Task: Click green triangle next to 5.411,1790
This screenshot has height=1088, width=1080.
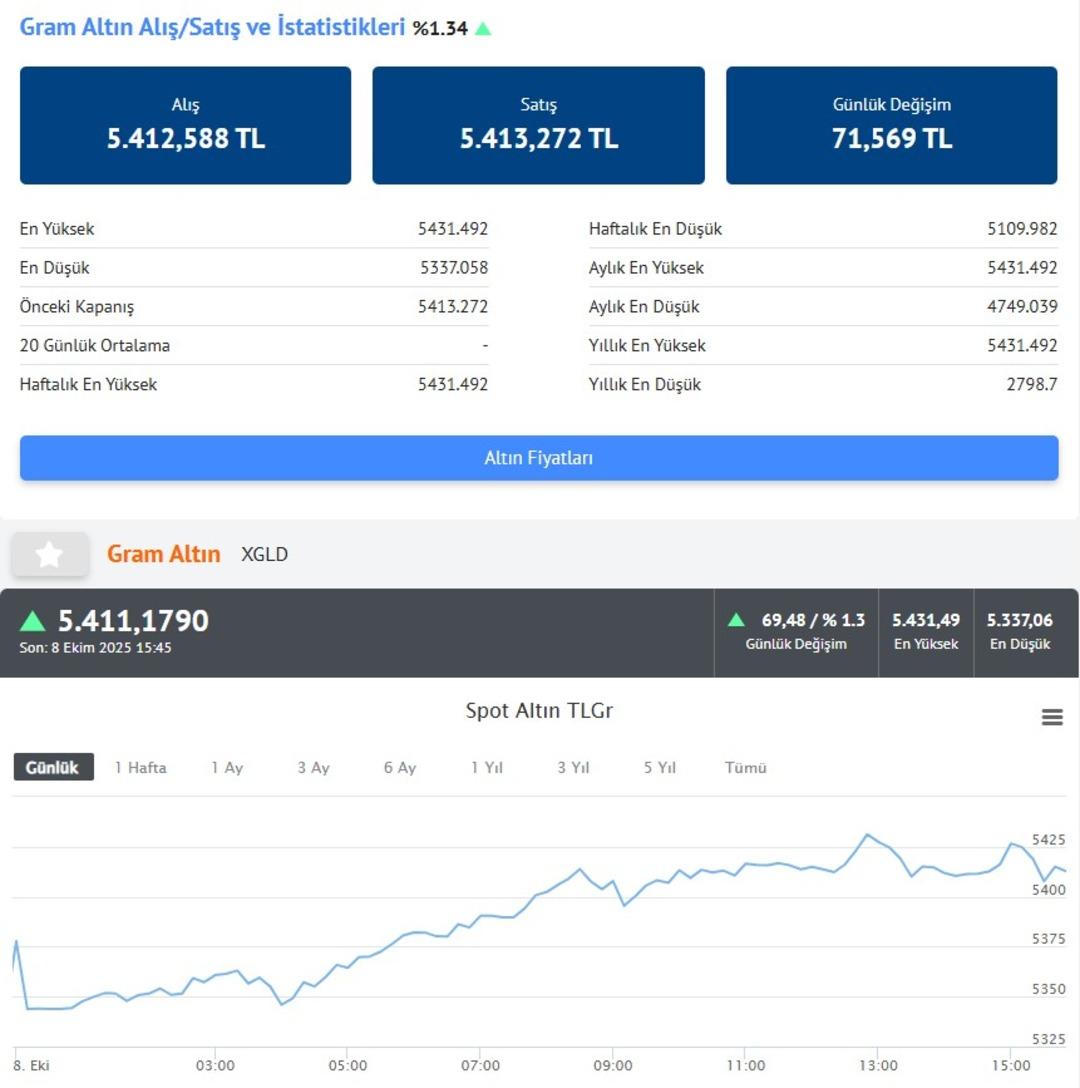Action: click(x=33, y=622)
